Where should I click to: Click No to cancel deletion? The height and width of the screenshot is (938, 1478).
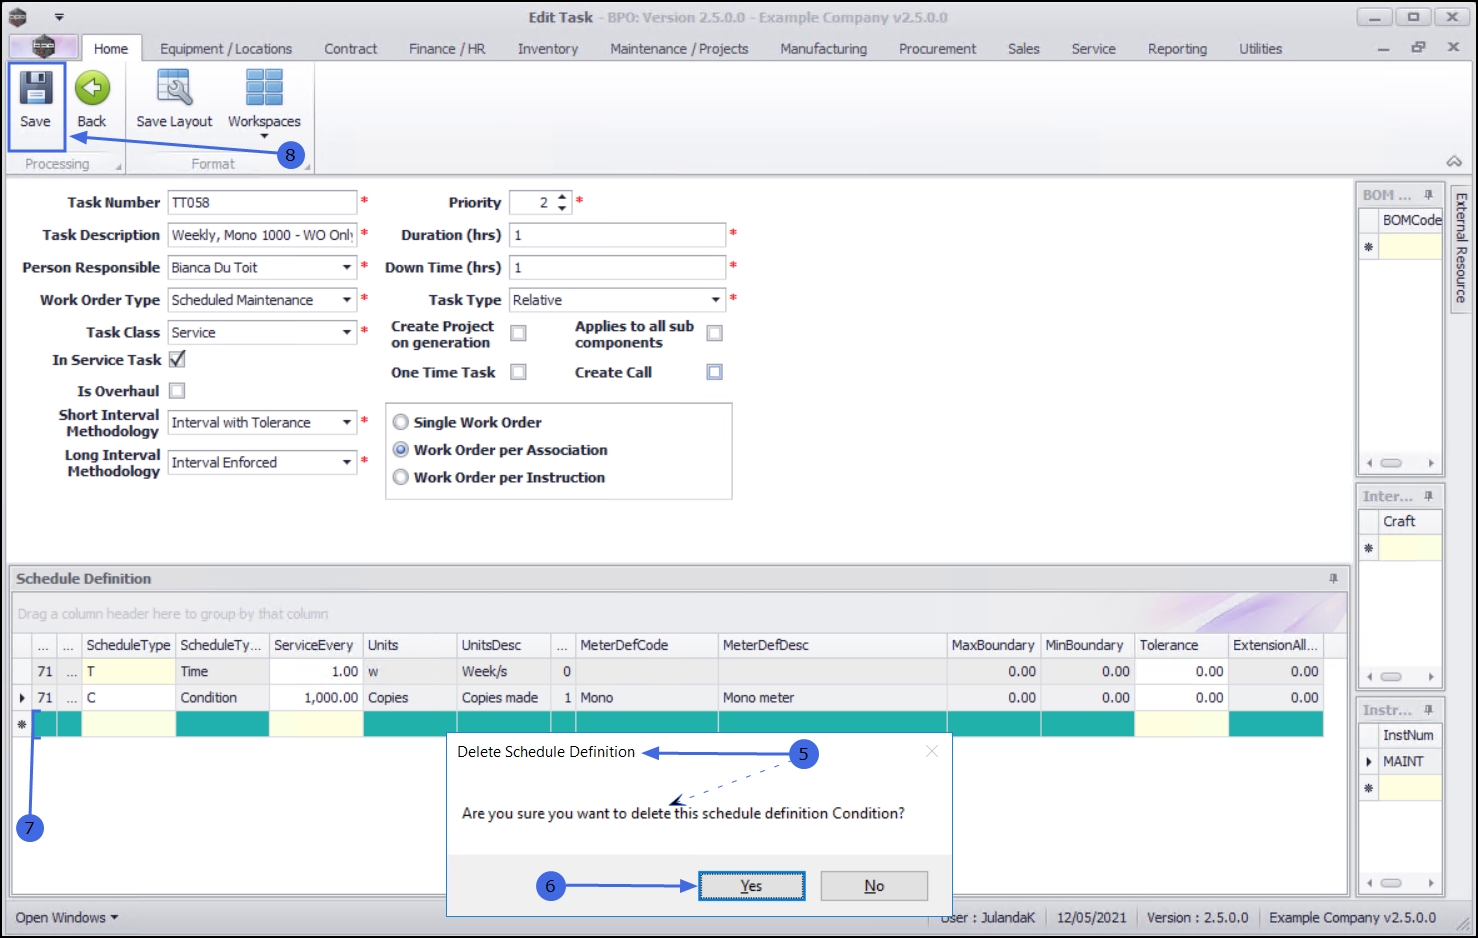(874, 886)
